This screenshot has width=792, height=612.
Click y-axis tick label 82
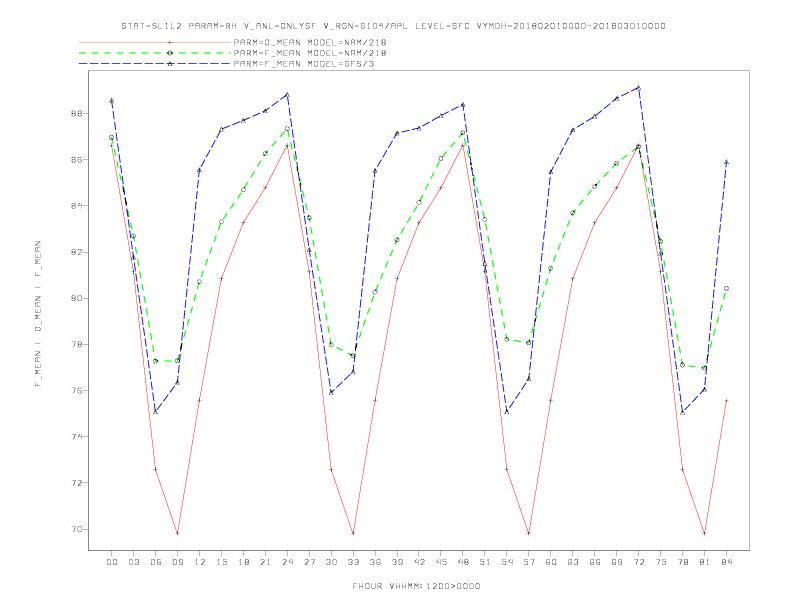[x=77, y=252]
